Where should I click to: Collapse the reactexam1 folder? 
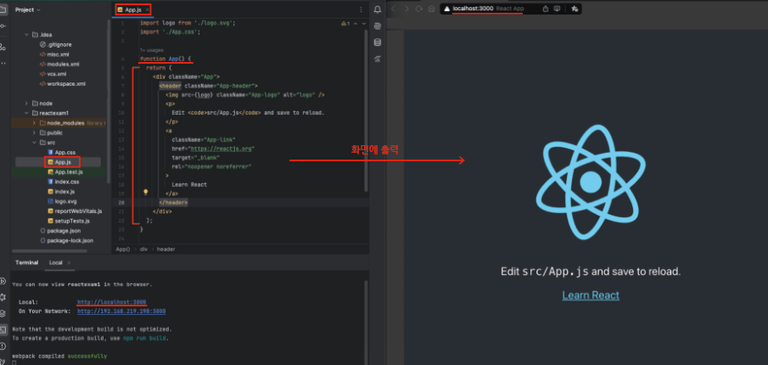tap(26, 113)
